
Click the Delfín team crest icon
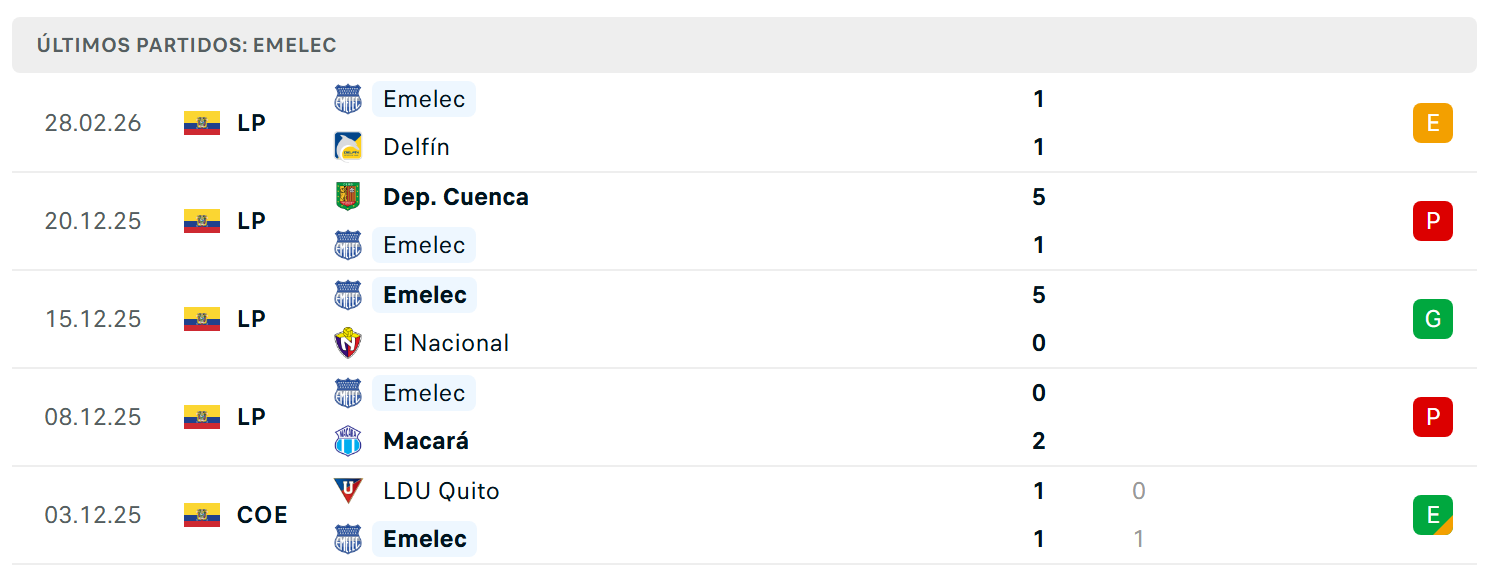(x=347, y=147)
